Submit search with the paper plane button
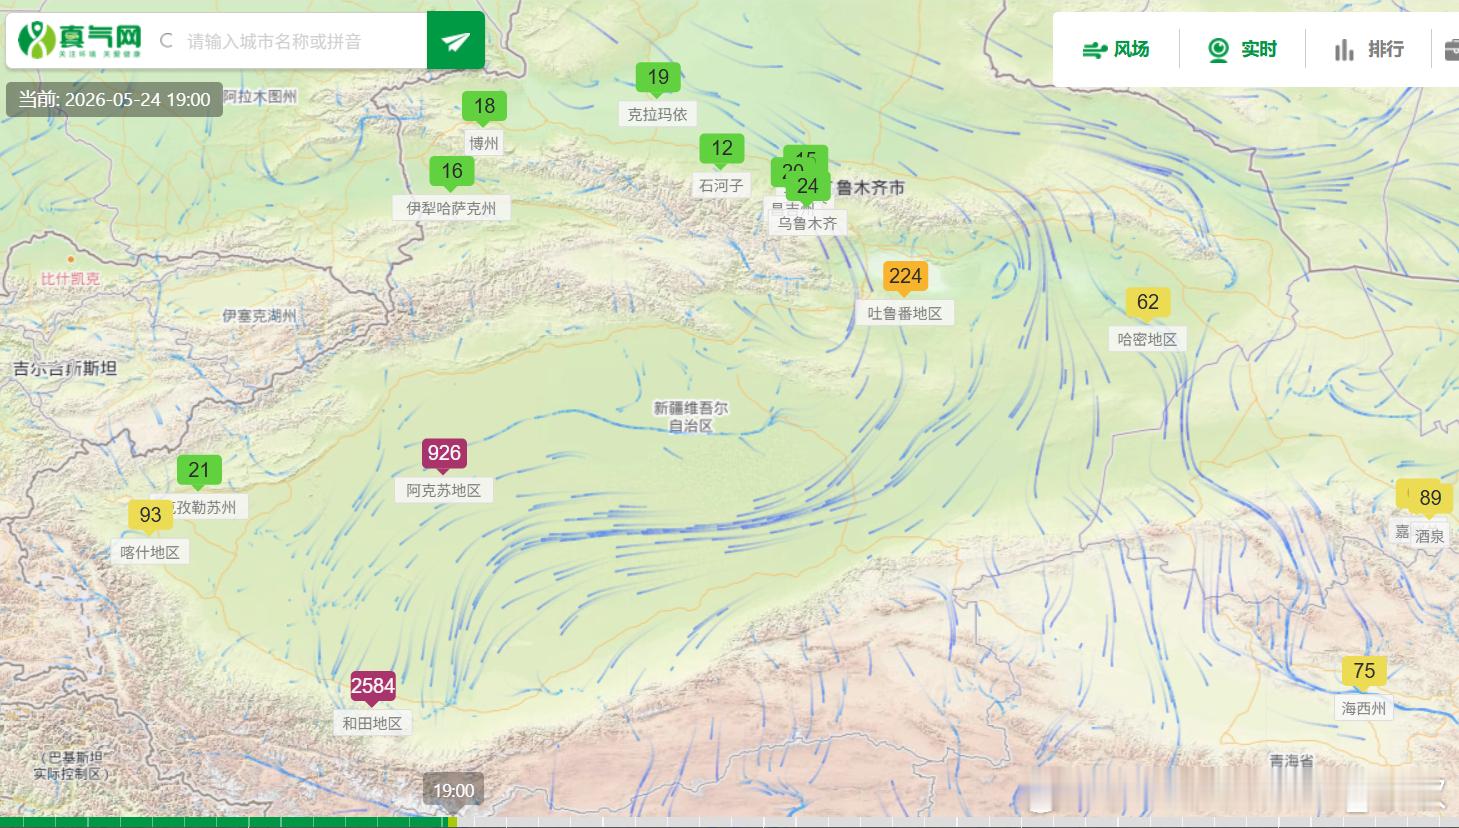1459x828 pixels. tap(456, 41)
